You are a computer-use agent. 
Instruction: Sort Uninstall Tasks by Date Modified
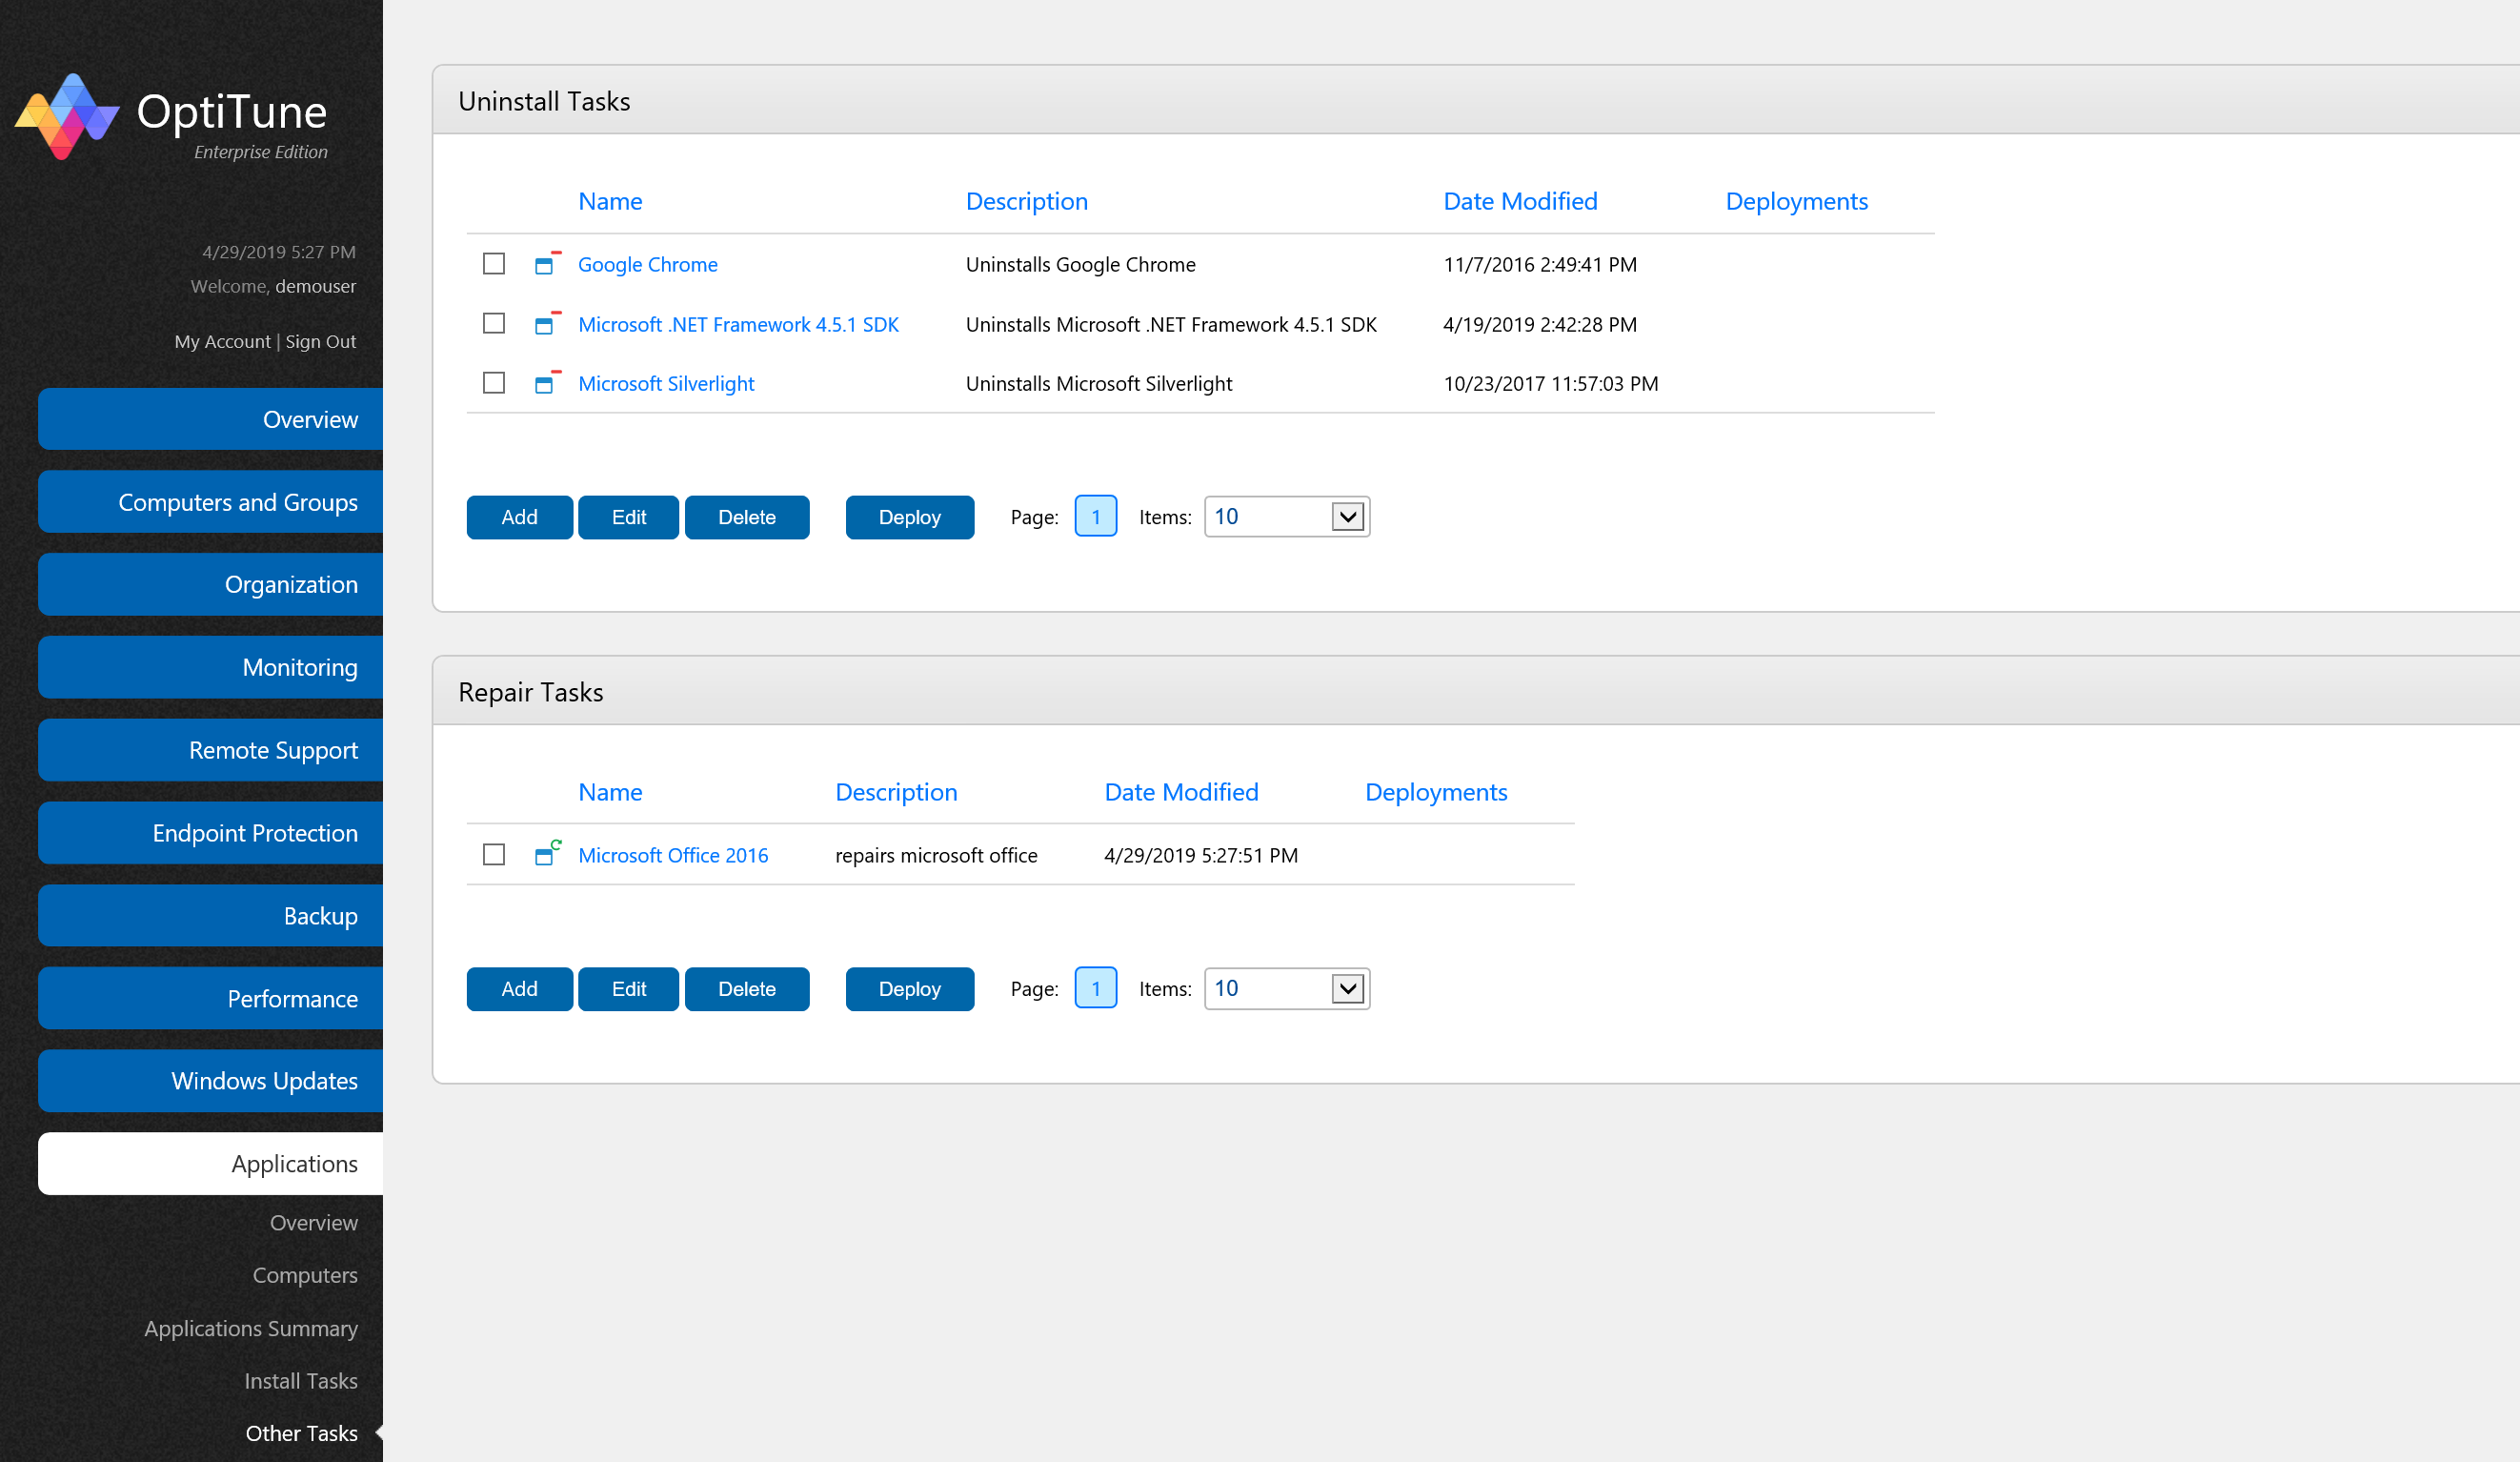pos(1520,200)
